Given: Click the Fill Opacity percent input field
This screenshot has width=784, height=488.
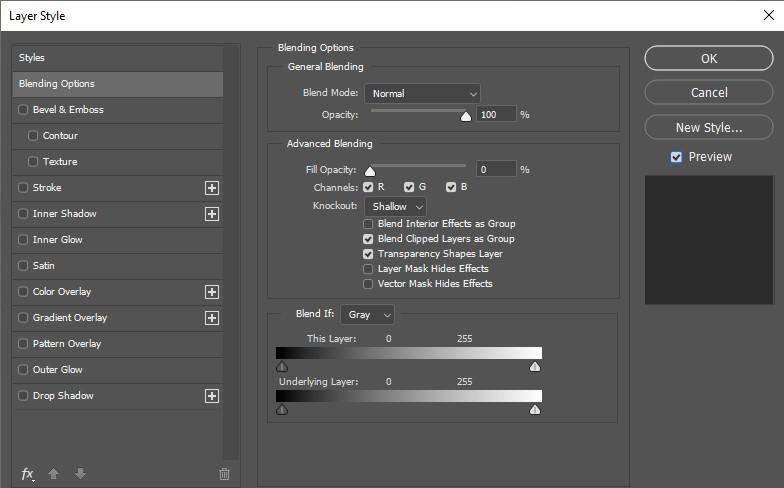Looking at the screenshot, I should [x=496, y=169].
